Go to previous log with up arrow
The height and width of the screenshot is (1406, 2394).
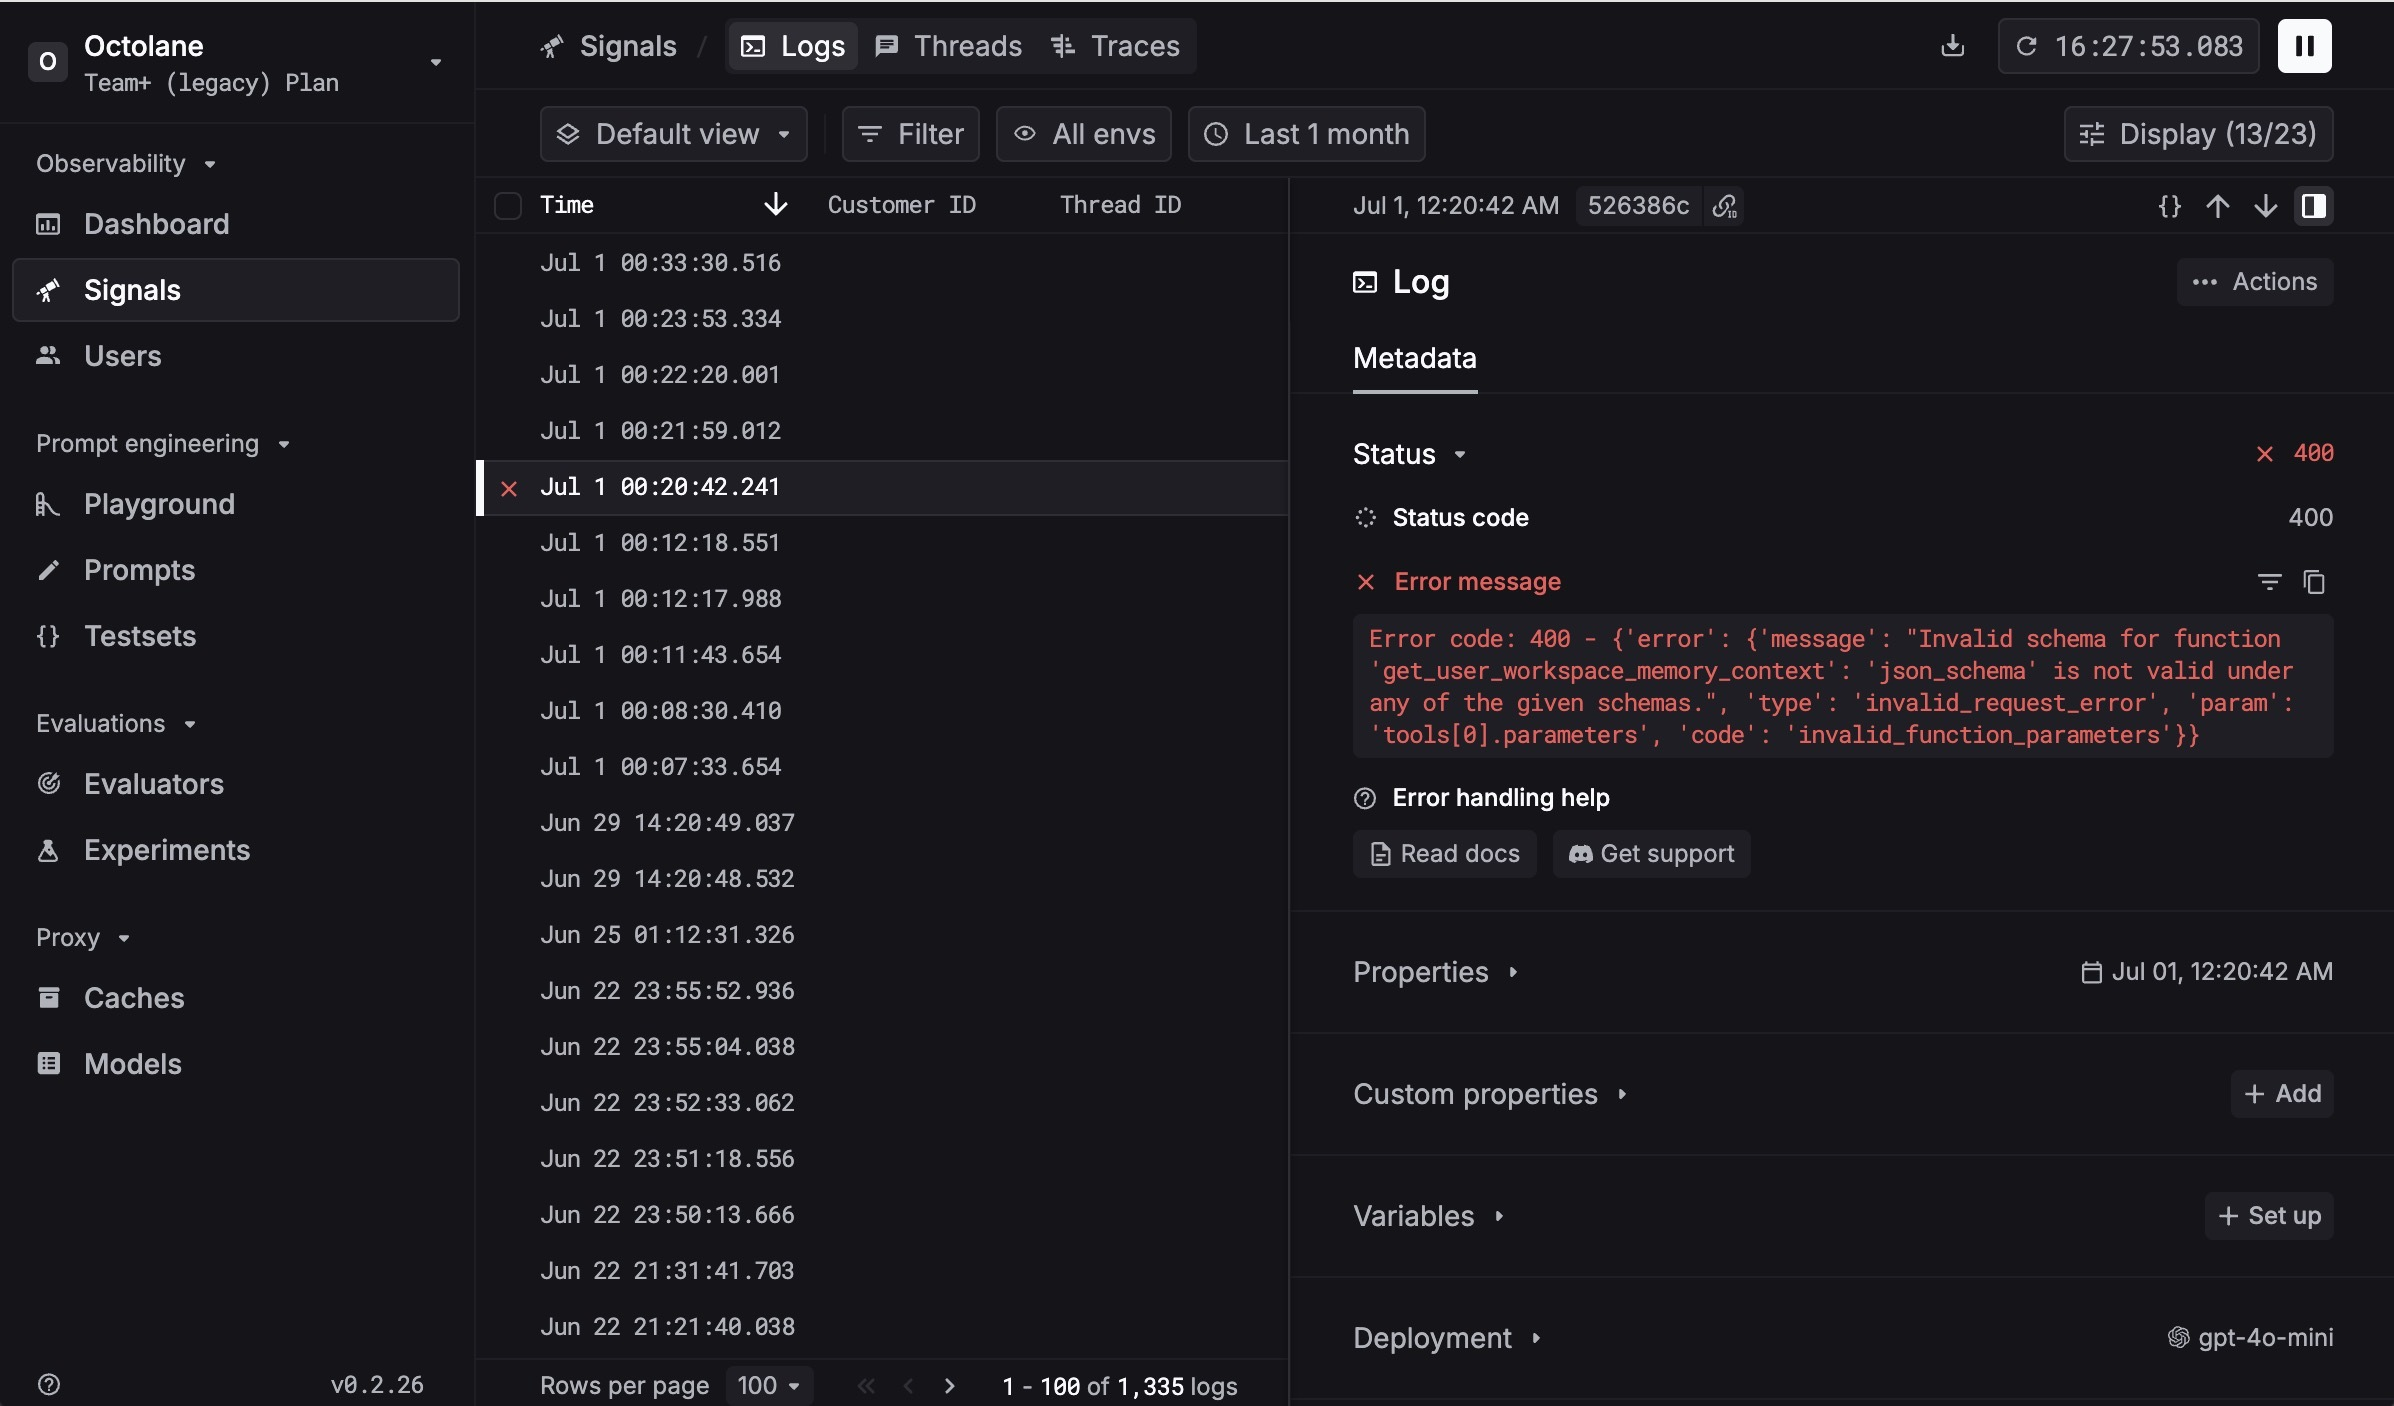[x=2217, y=206]
